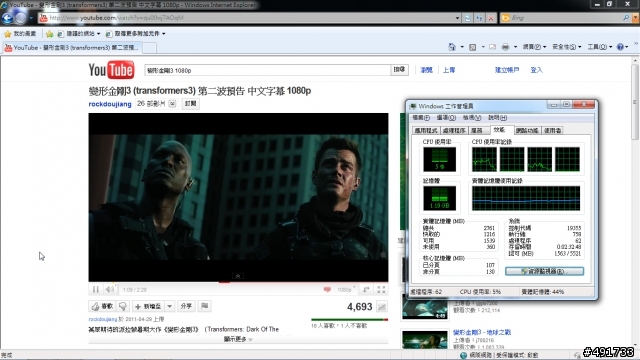This screenshot has width=640, height=360.
Task: Flag the video with the flag icon
Action: (x=204, y=306)
